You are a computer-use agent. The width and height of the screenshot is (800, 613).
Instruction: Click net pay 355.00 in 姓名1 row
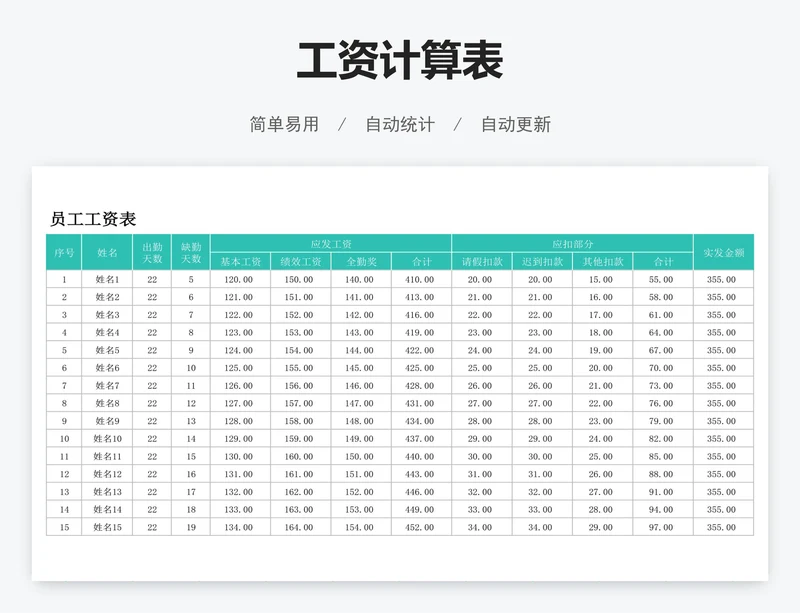click(723, 279)
